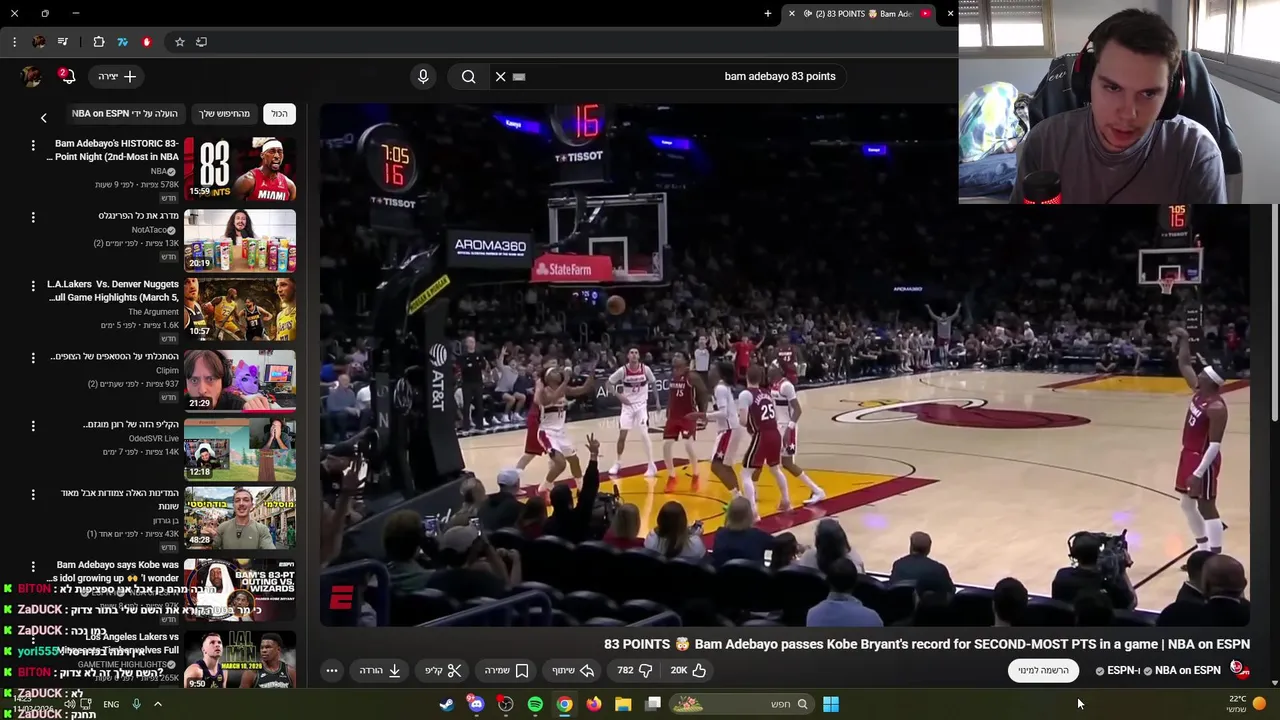The width and height of the screenshot is (1280, 720).
Task: Click the ESPN channel avatar
Action: pos(1239,669)
